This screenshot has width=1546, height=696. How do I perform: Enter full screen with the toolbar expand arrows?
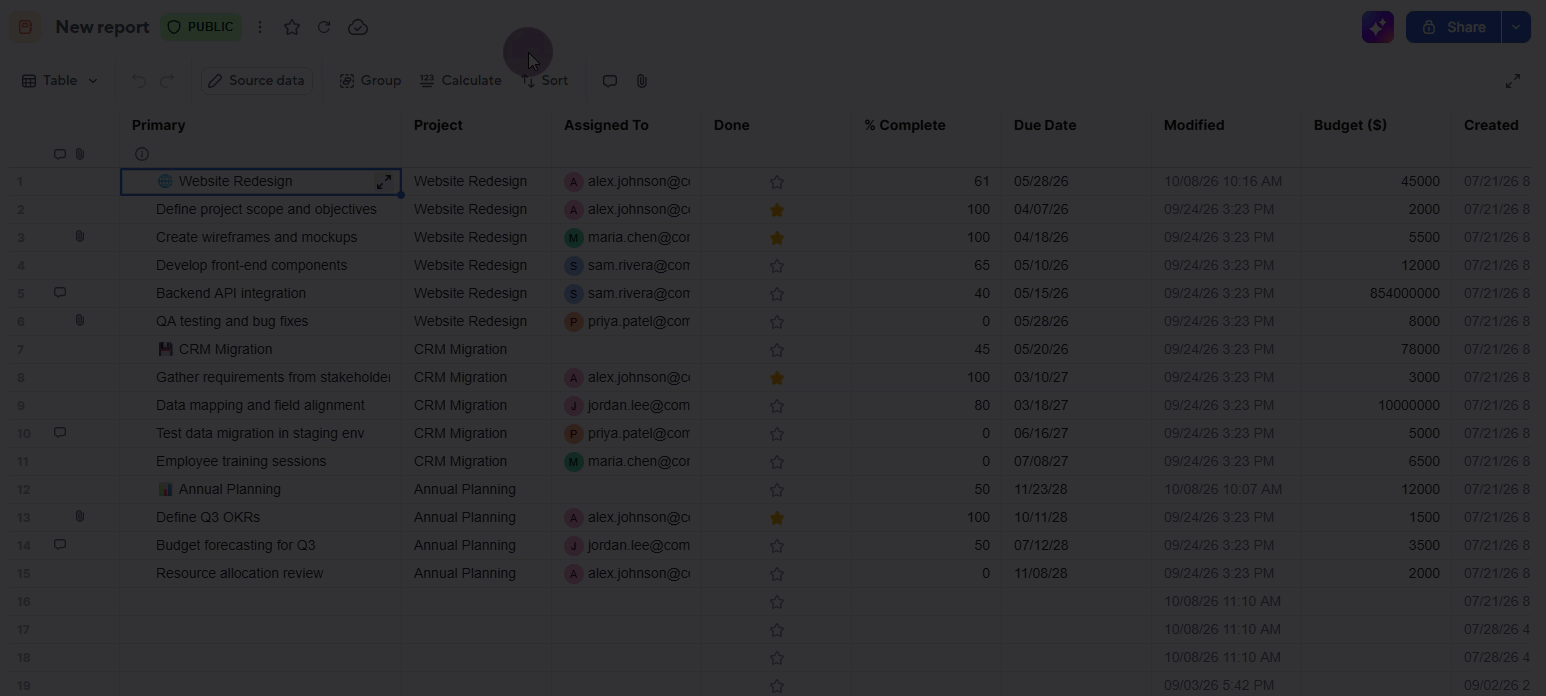pyautogui.click(x=1513, y=81)
